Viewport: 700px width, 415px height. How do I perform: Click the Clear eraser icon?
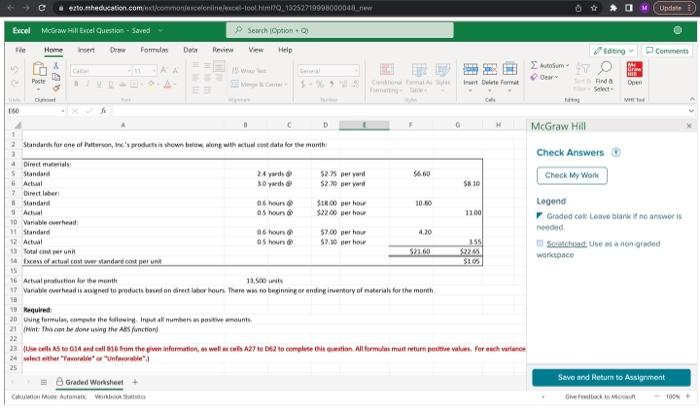[x=534, y=77]
